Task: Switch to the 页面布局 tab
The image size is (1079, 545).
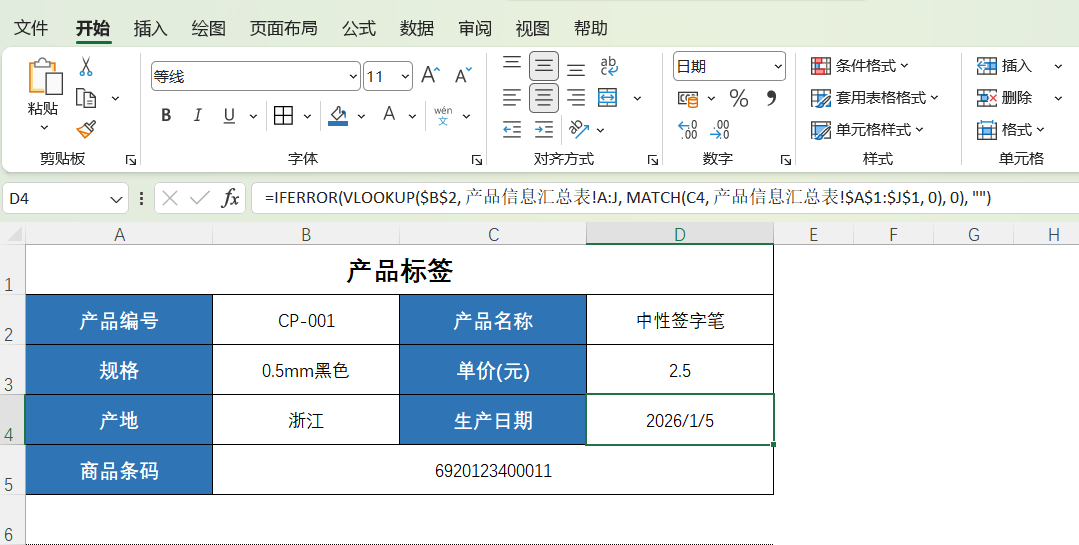Action: (x=284, y=28)
